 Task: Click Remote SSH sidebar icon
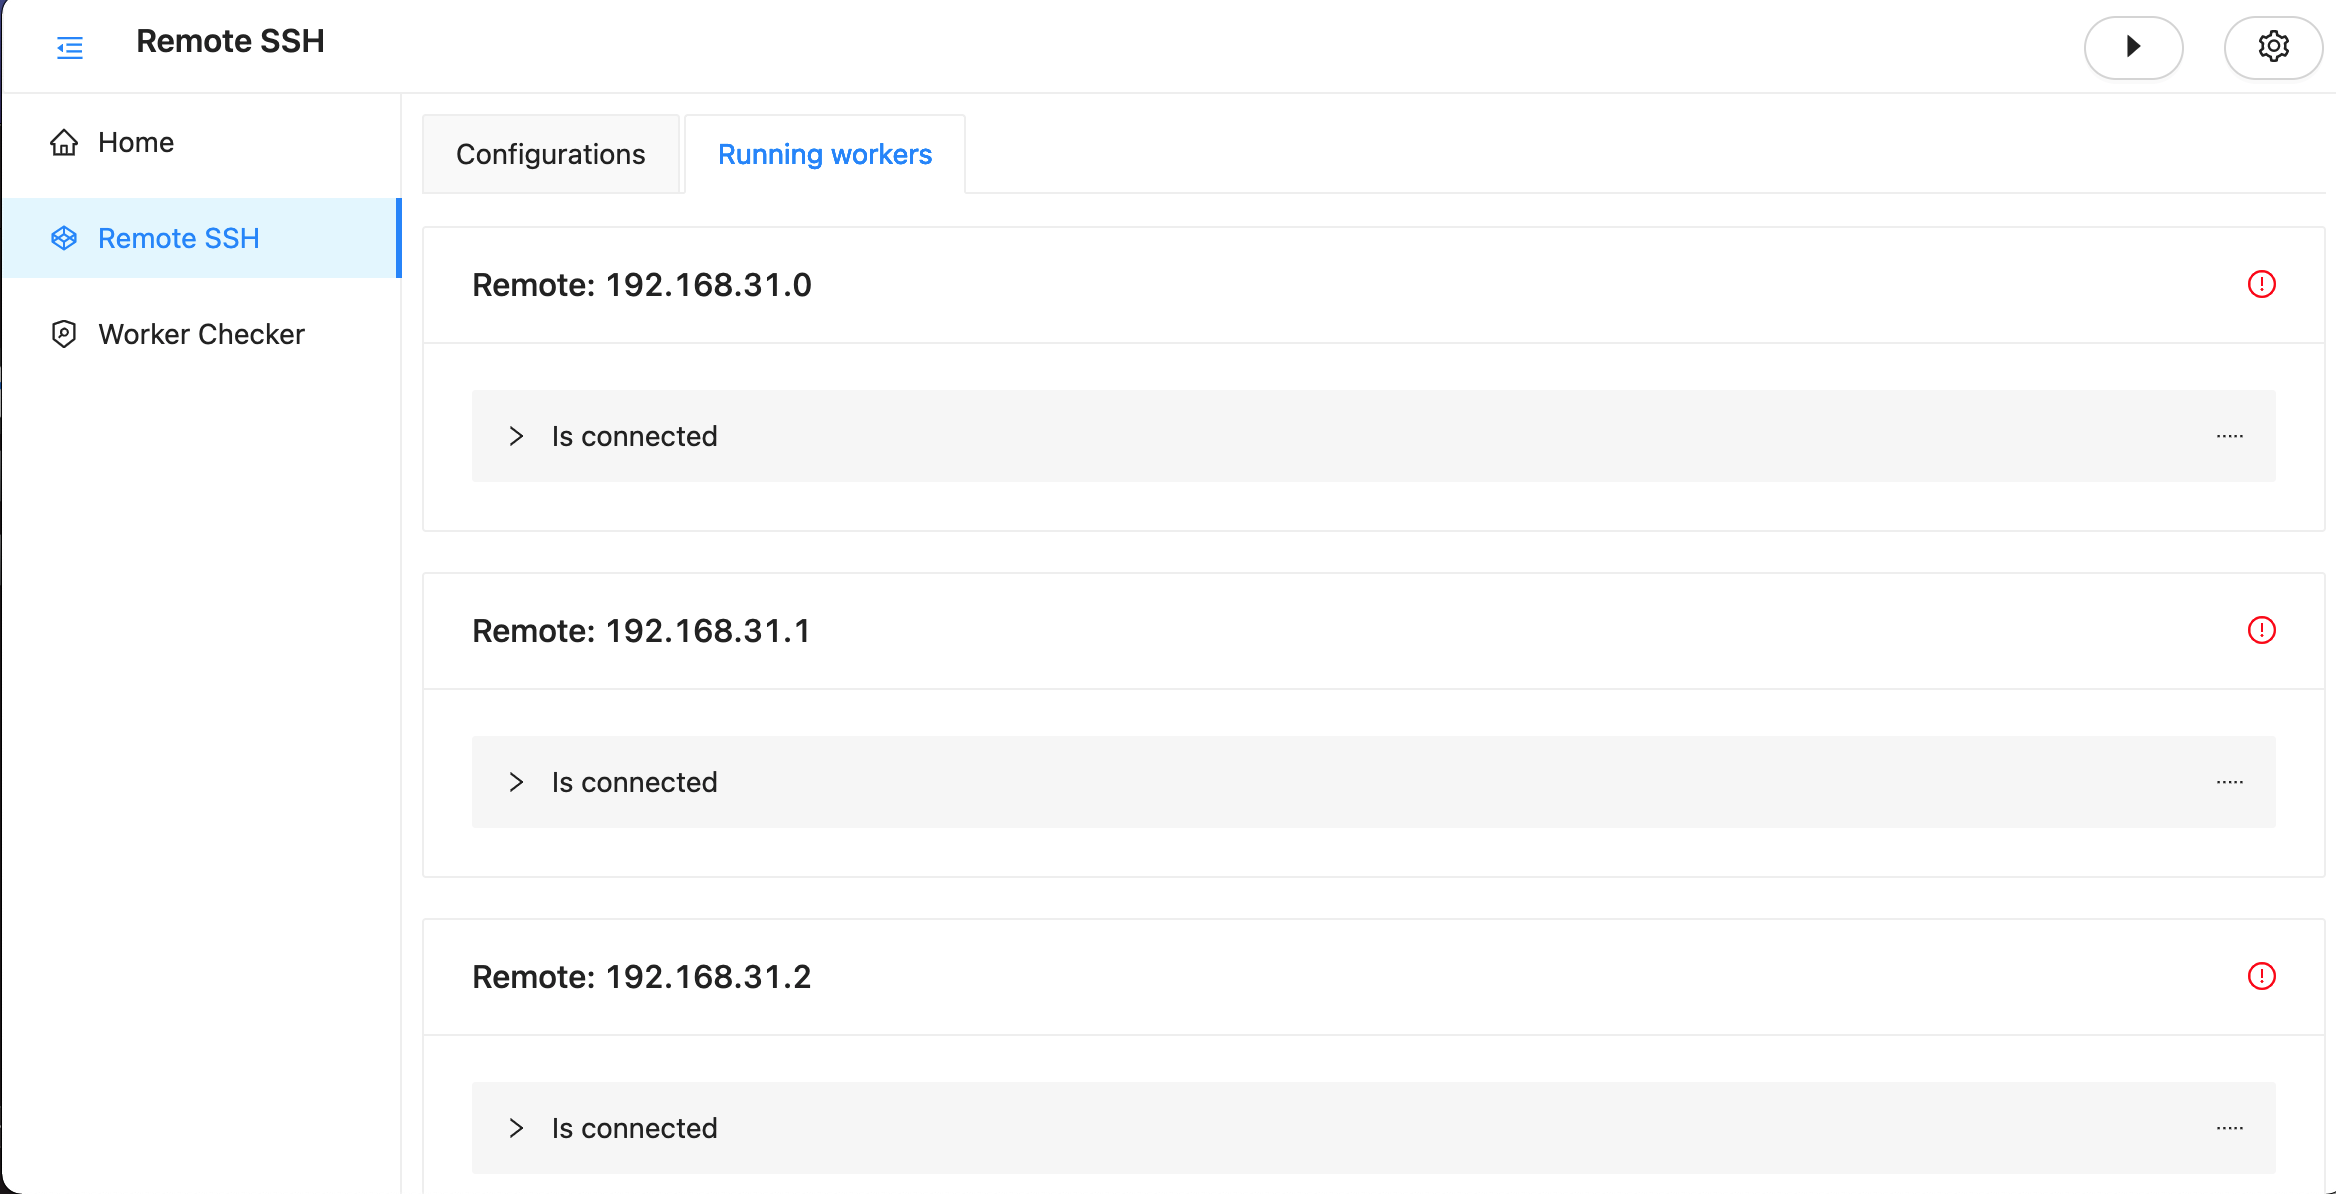pos(64,238)
